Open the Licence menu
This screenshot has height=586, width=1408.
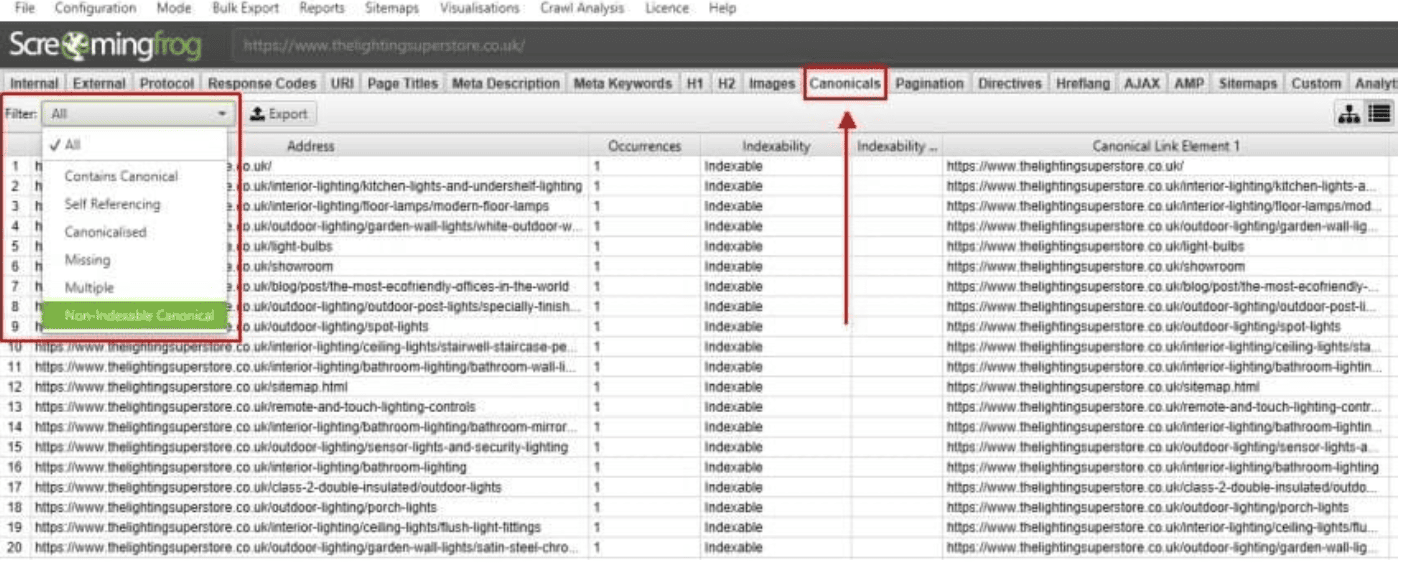[667, 8]
